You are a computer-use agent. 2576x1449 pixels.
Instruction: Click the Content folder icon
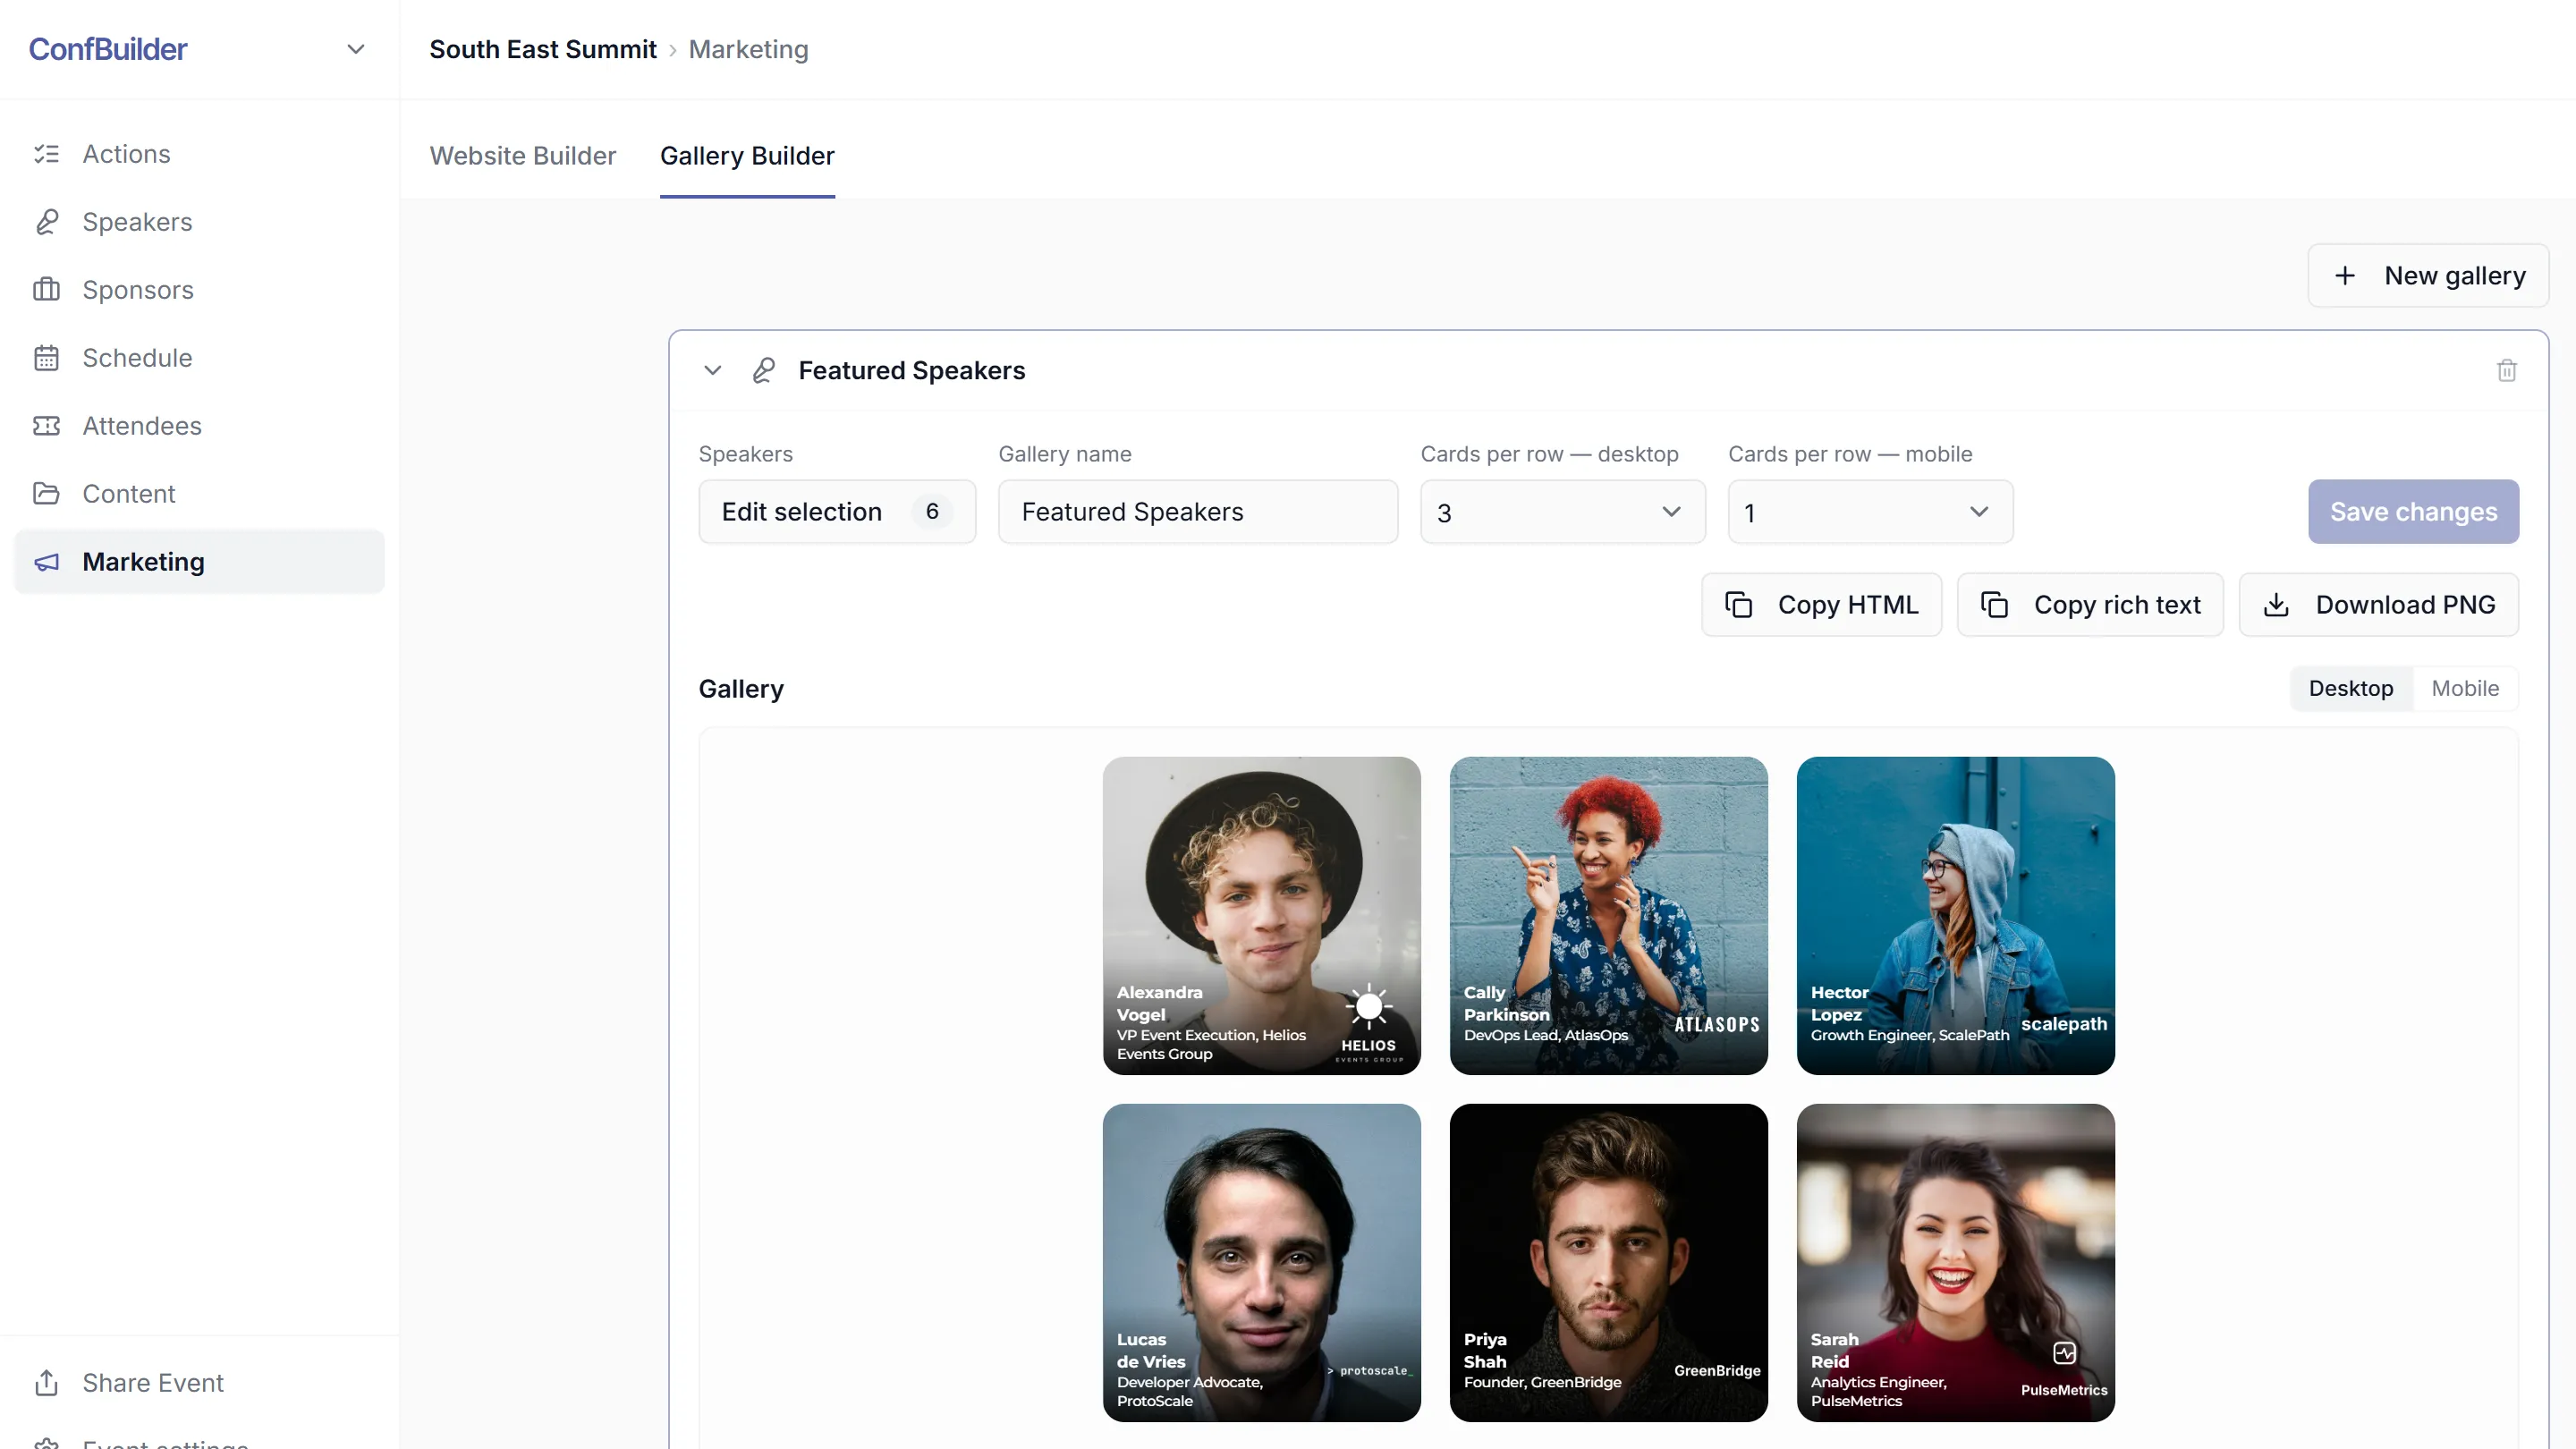46,494
